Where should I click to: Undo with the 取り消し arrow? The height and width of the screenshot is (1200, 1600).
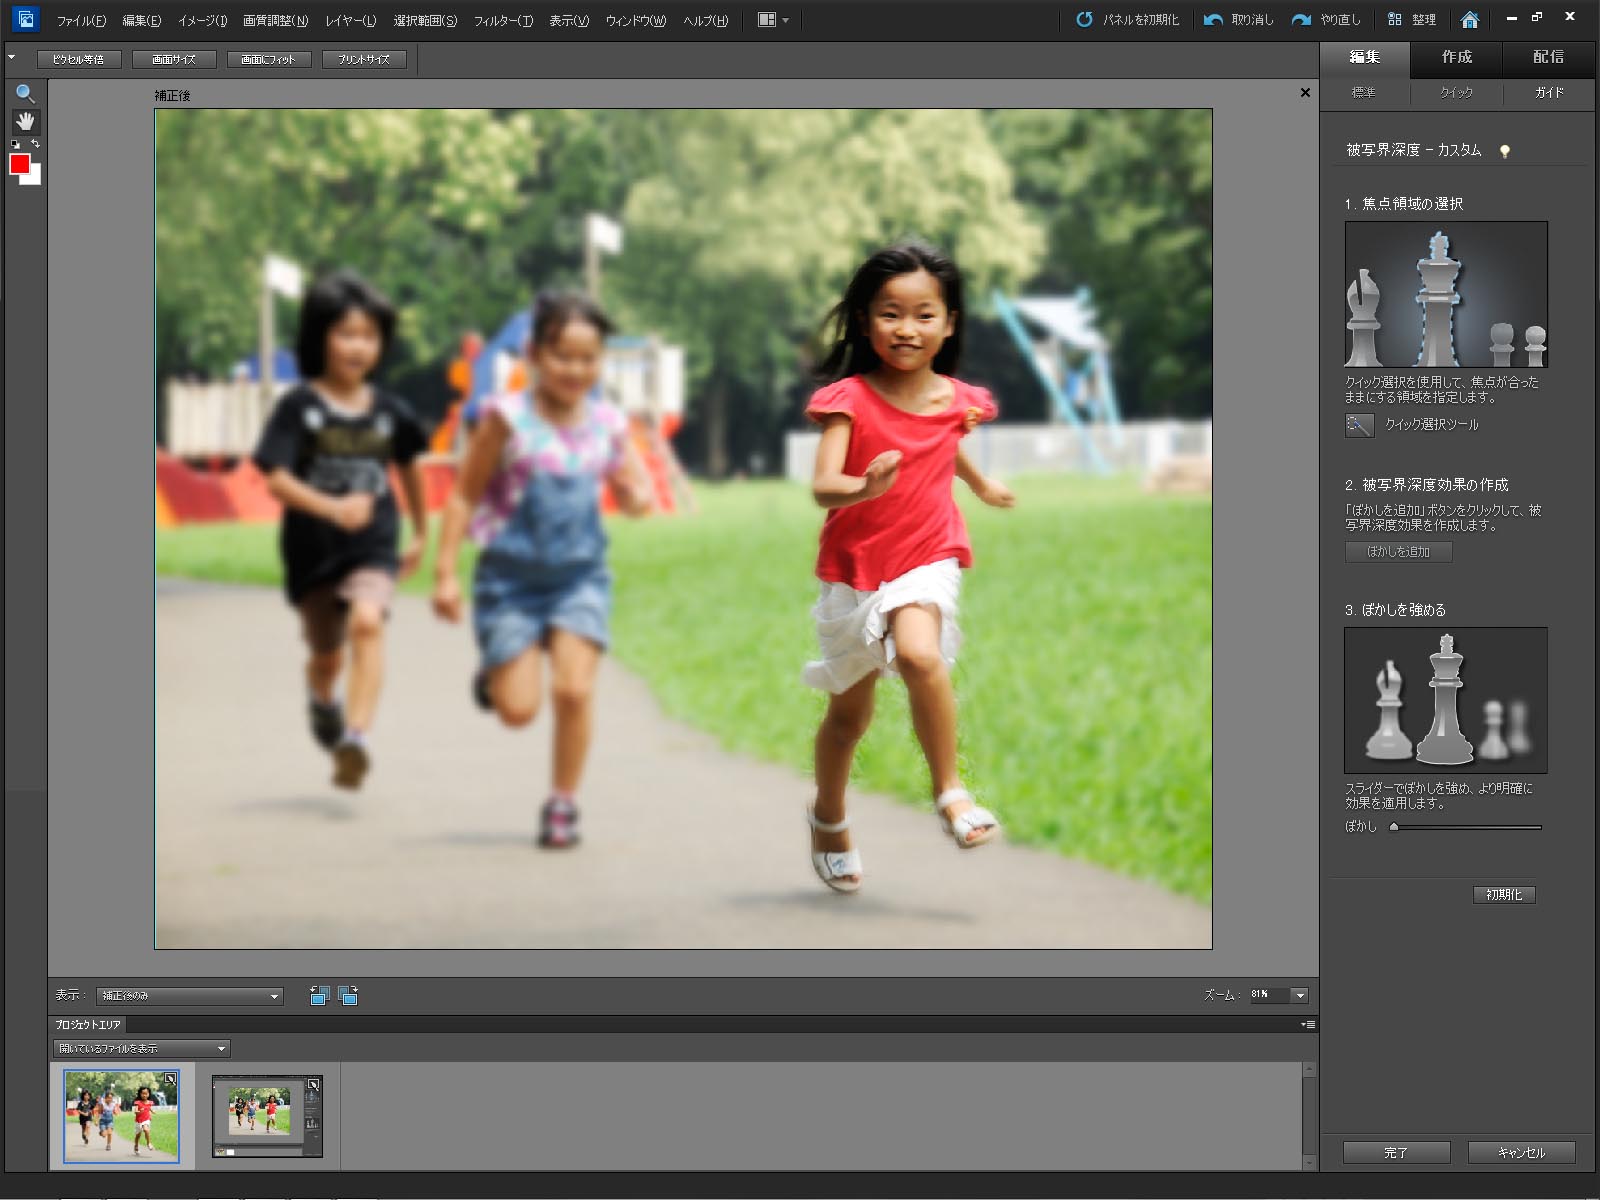coord(1213,20)
